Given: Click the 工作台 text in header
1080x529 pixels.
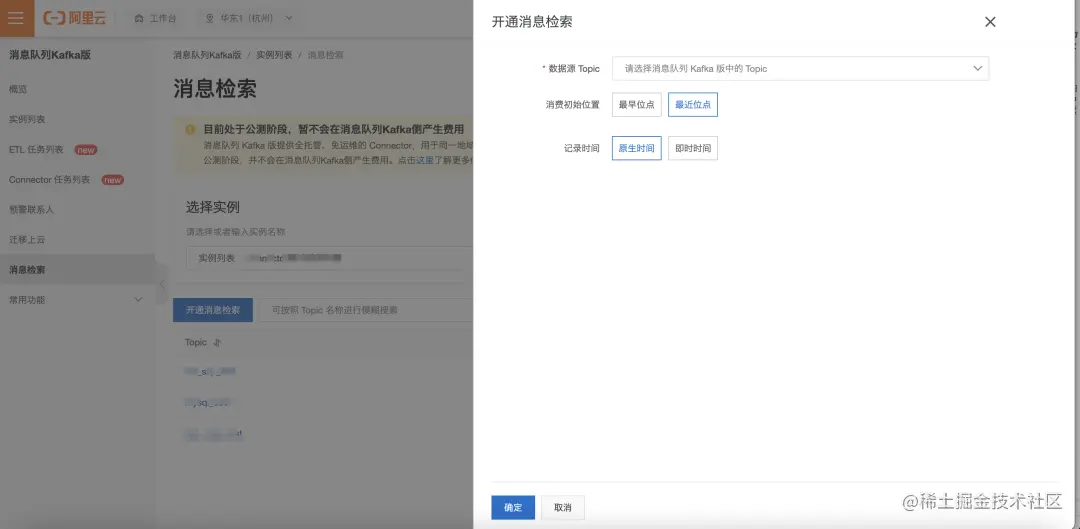Looking at the screenshot, I should pyautogui.click(x=163, y=19).
